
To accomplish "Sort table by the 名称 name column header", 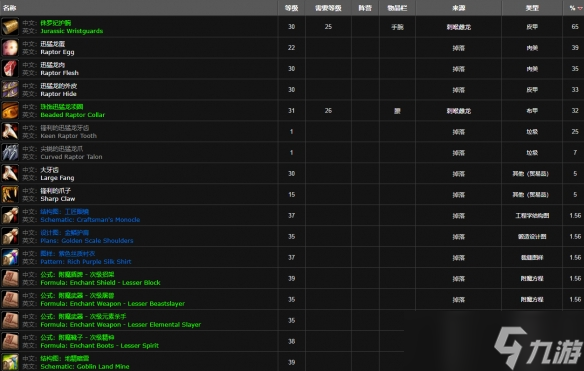I will click(10, 8).
